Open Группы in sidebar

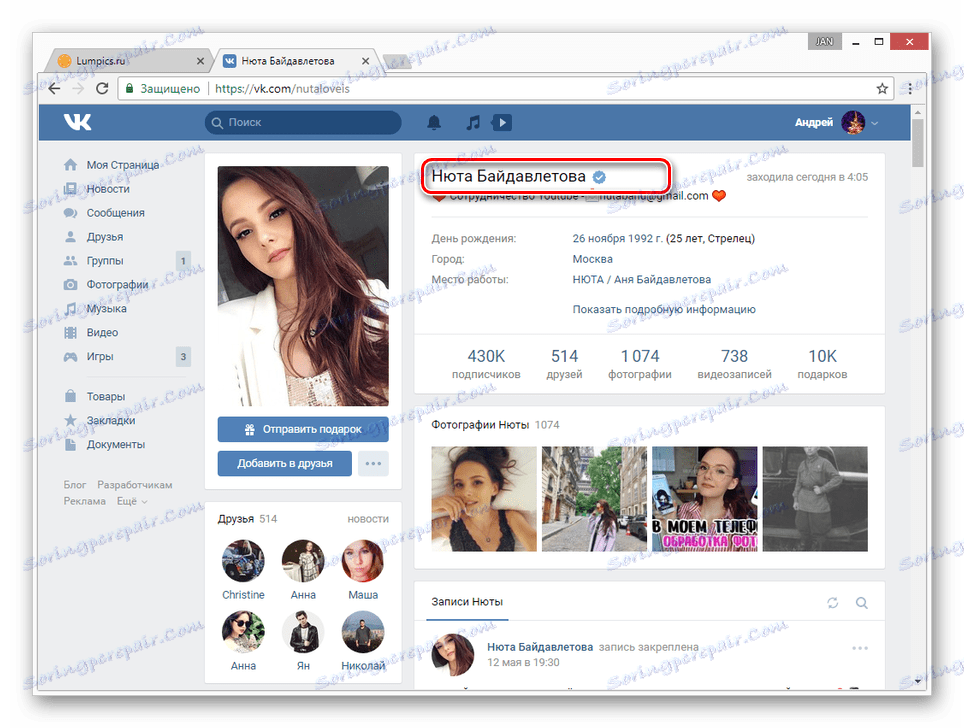pyautogui.click(x=105, y=261)
